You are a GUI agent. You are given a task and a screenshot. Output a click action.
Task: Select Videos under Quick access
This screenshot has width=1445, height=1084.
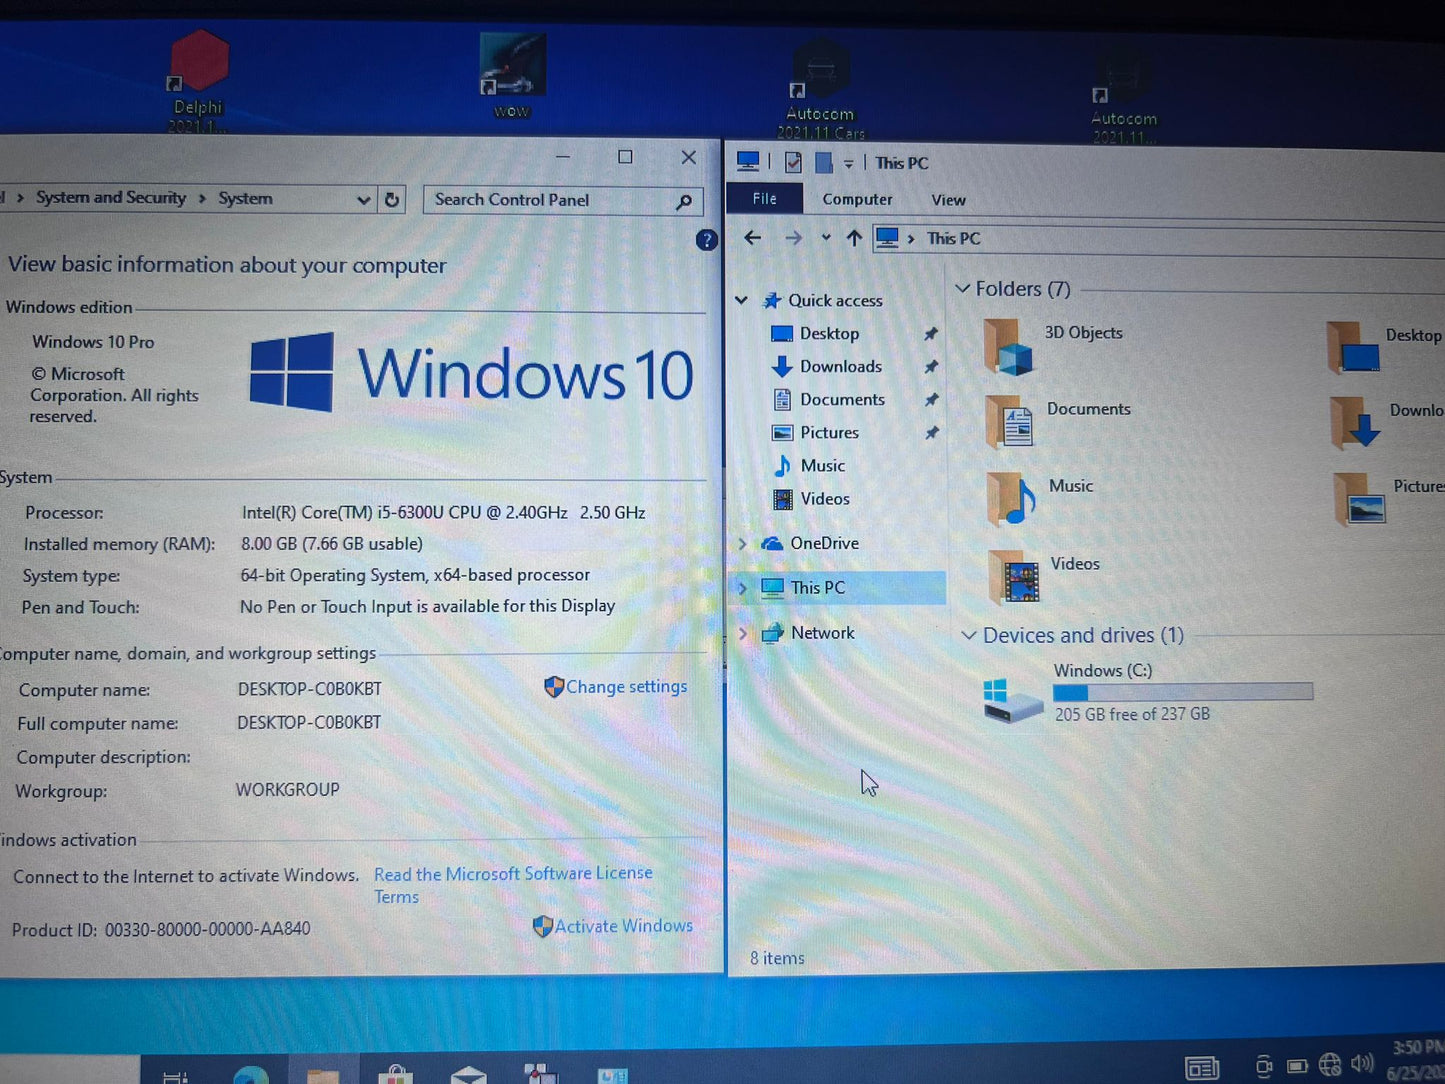point(825,499)
